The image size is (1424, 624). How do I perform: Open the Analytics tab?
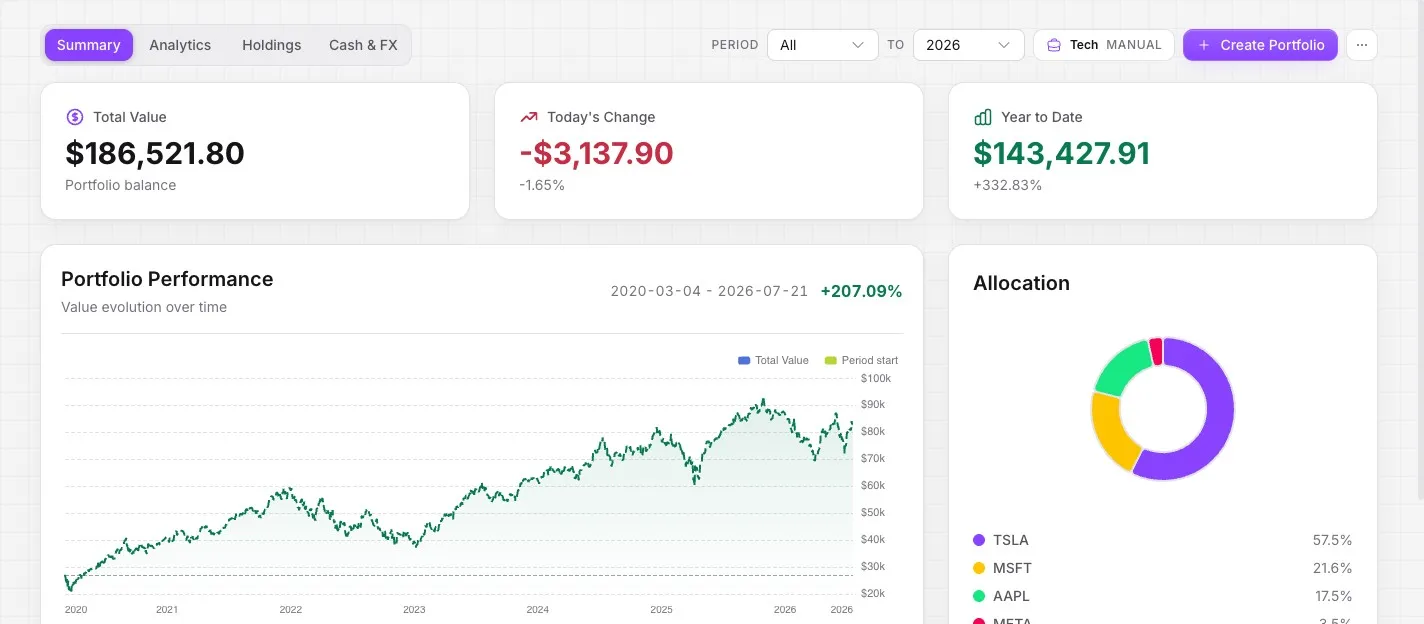click(180, 45)
